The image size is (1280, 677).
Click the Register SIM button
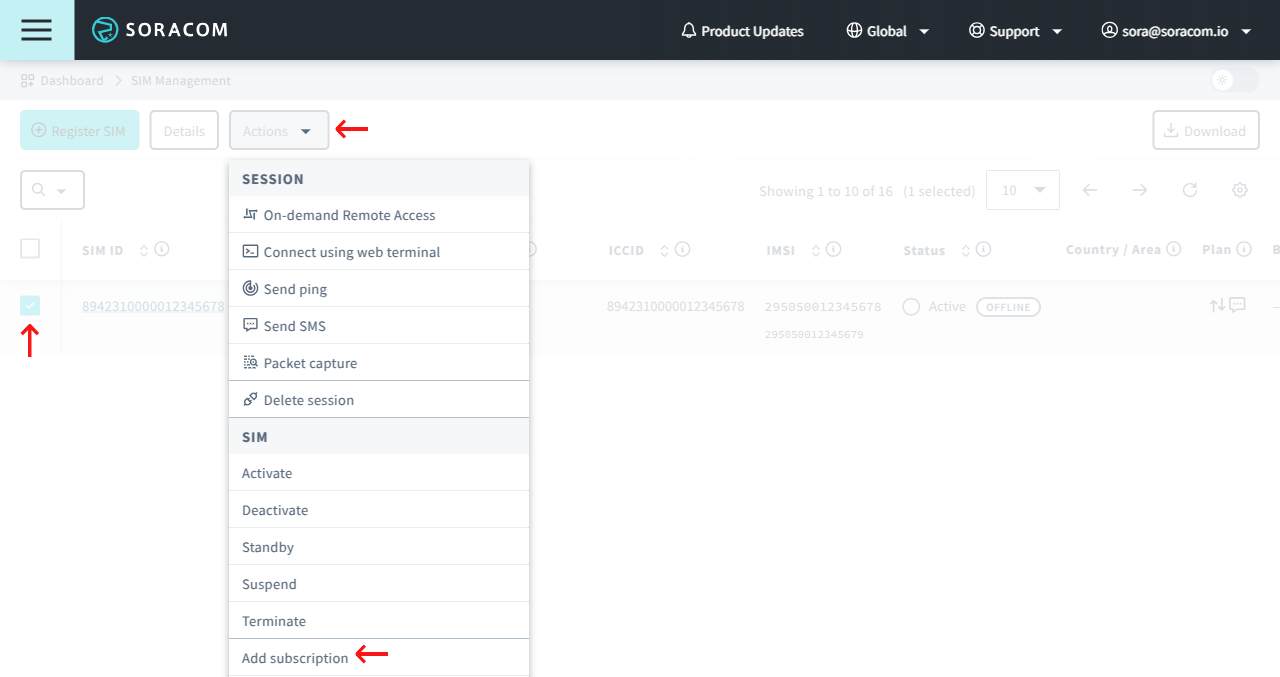[x=79, y=131]
